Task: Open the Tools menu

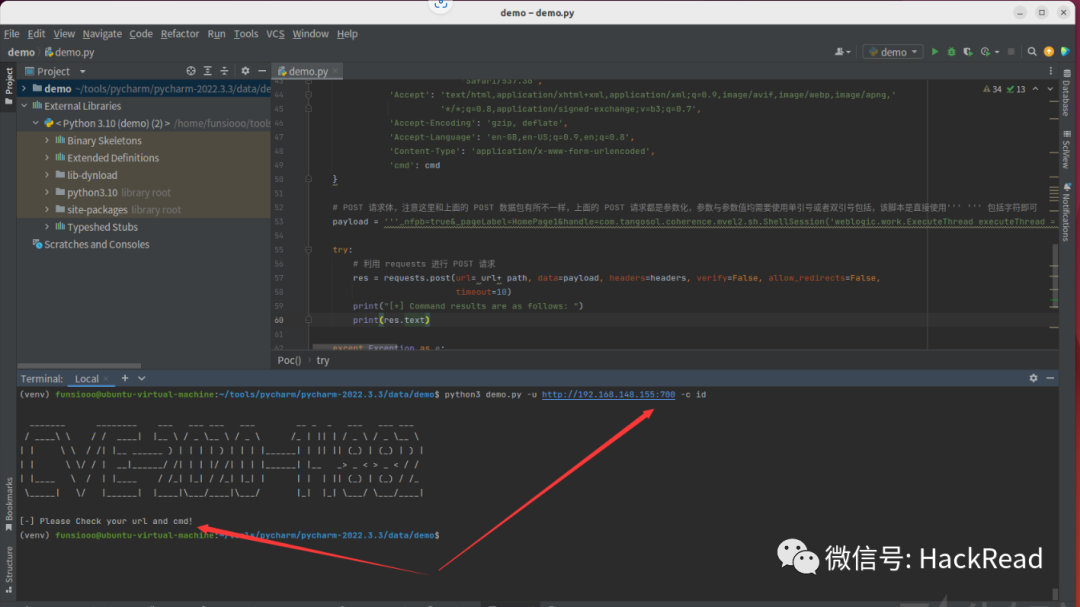Action: (245, 33)
